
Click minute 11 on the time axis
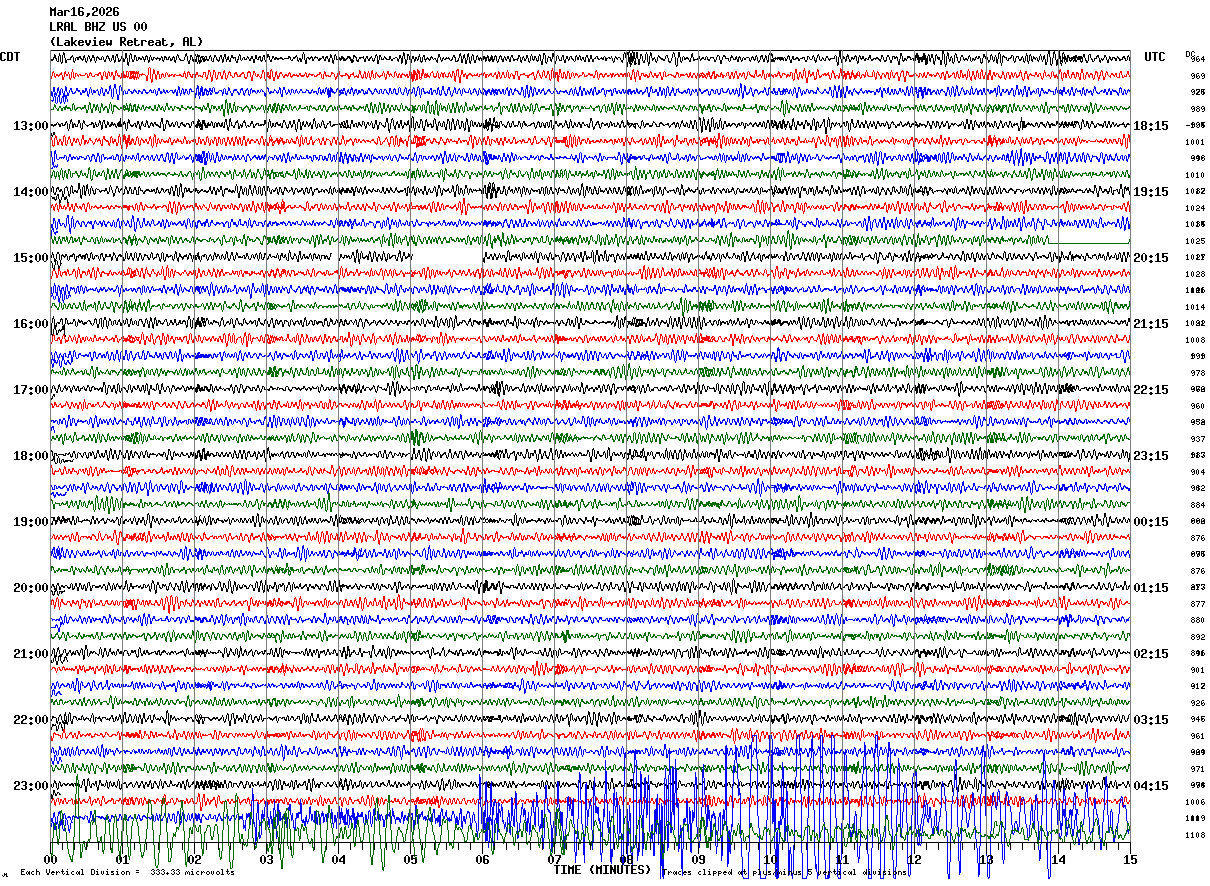pos(842,860)
